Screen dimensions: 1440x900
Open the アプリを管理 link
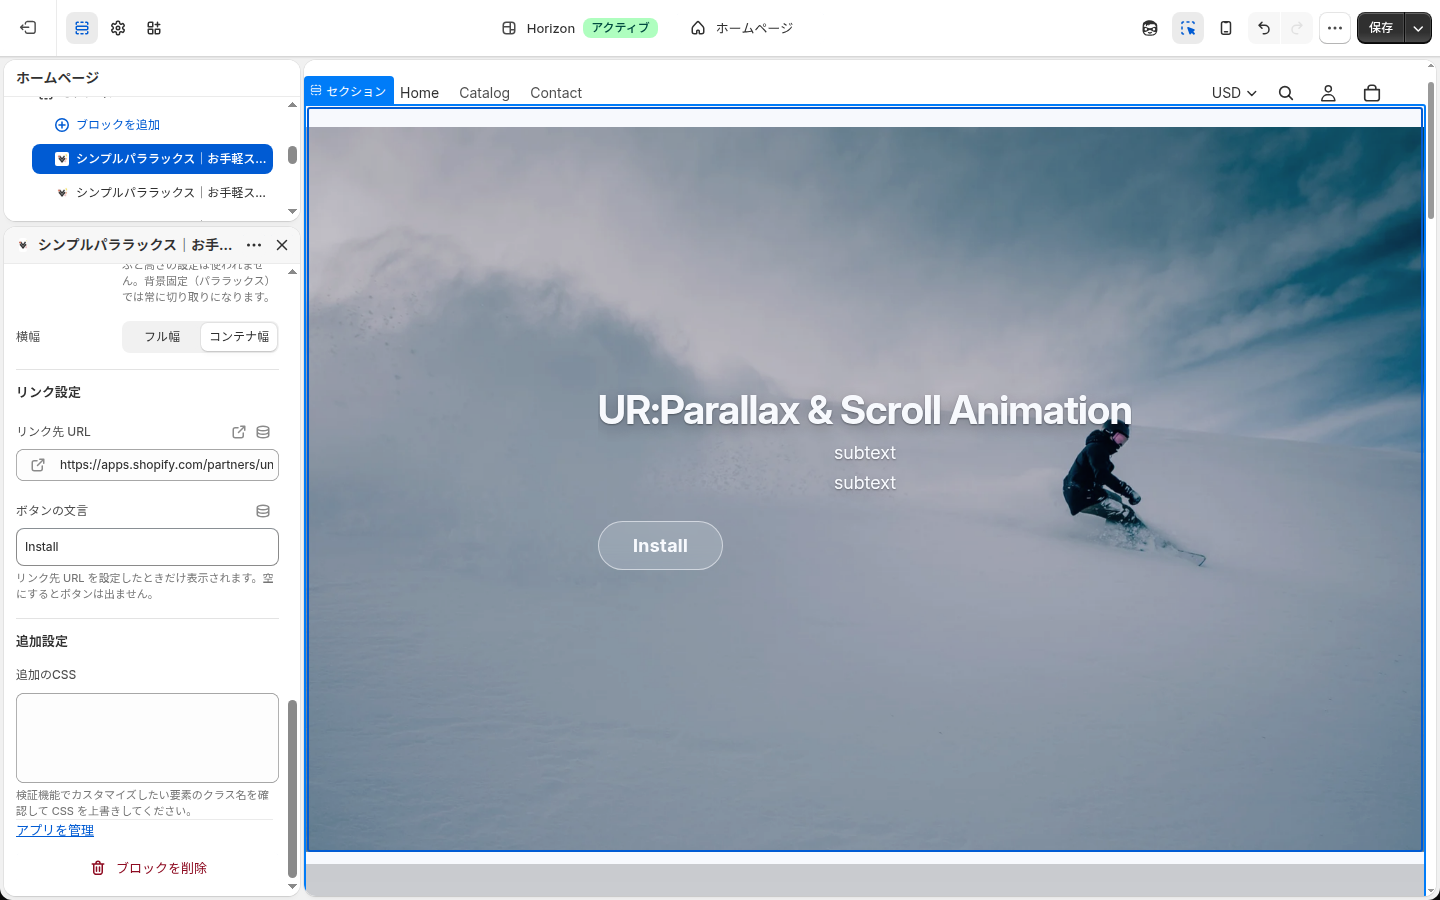55,831
